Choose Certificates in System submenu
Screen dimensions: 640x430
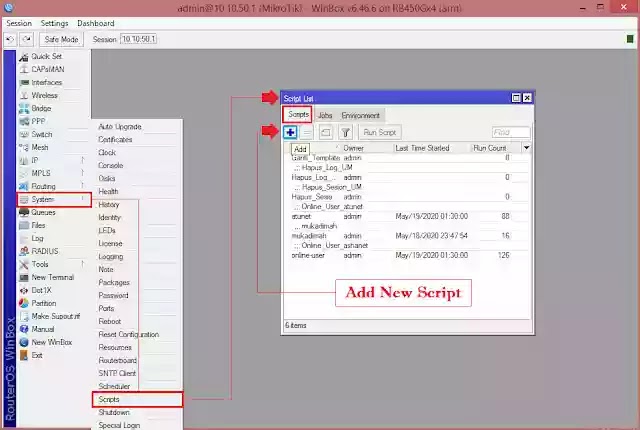(x=115, y=140)
